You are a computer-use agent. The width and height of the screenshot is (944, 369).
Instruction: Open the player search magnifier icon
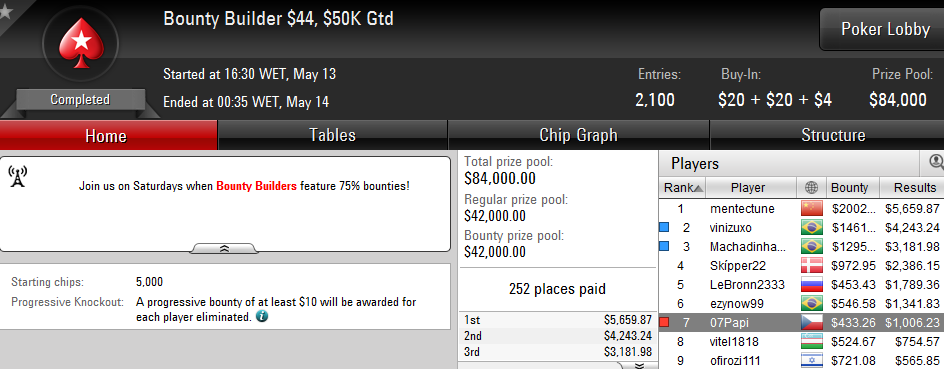click(x=936, y=162)
